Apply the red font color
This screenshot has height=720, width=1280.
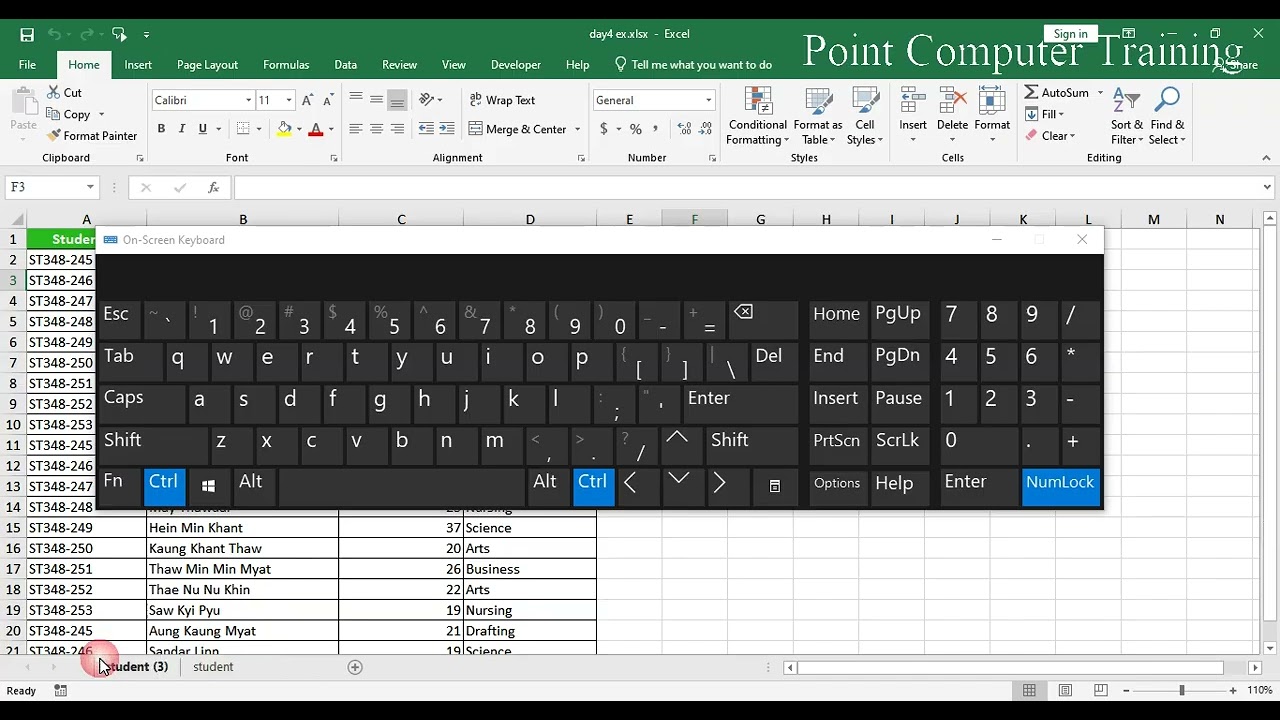(316, 129)
